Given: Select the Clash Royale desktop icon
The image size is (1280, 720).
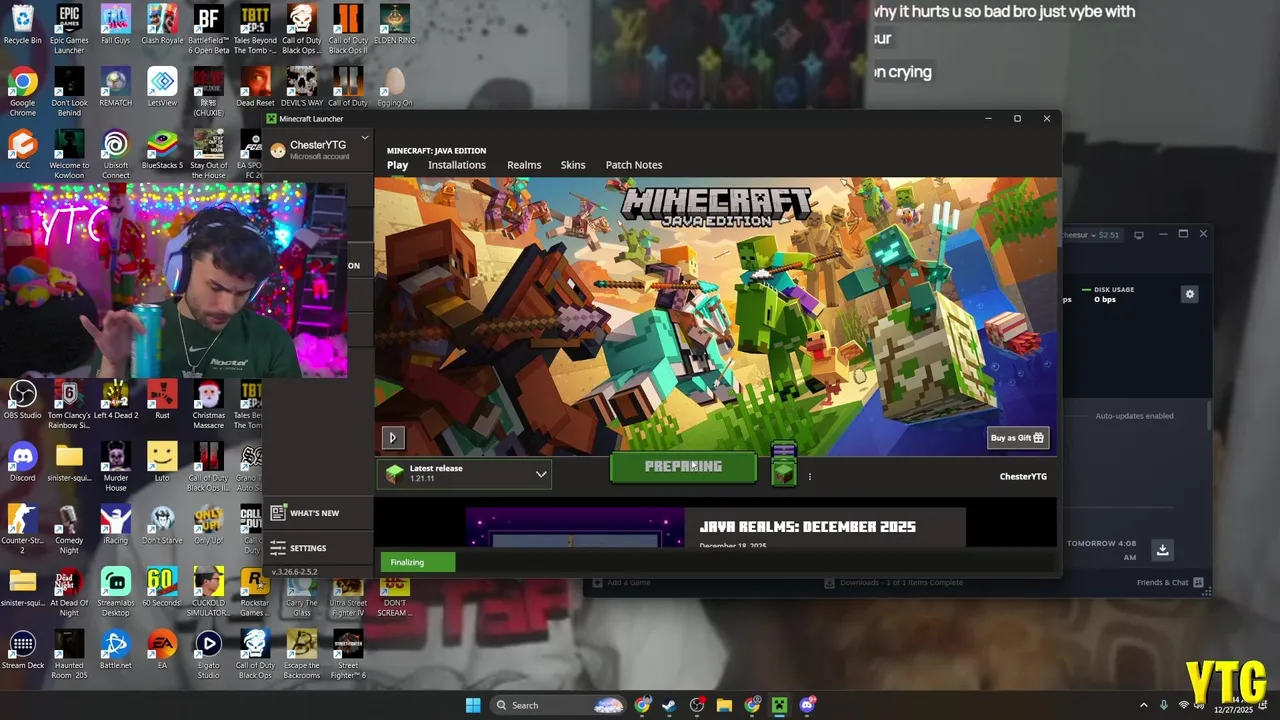Looking at the screenshot, I should (x=162, y=25).
